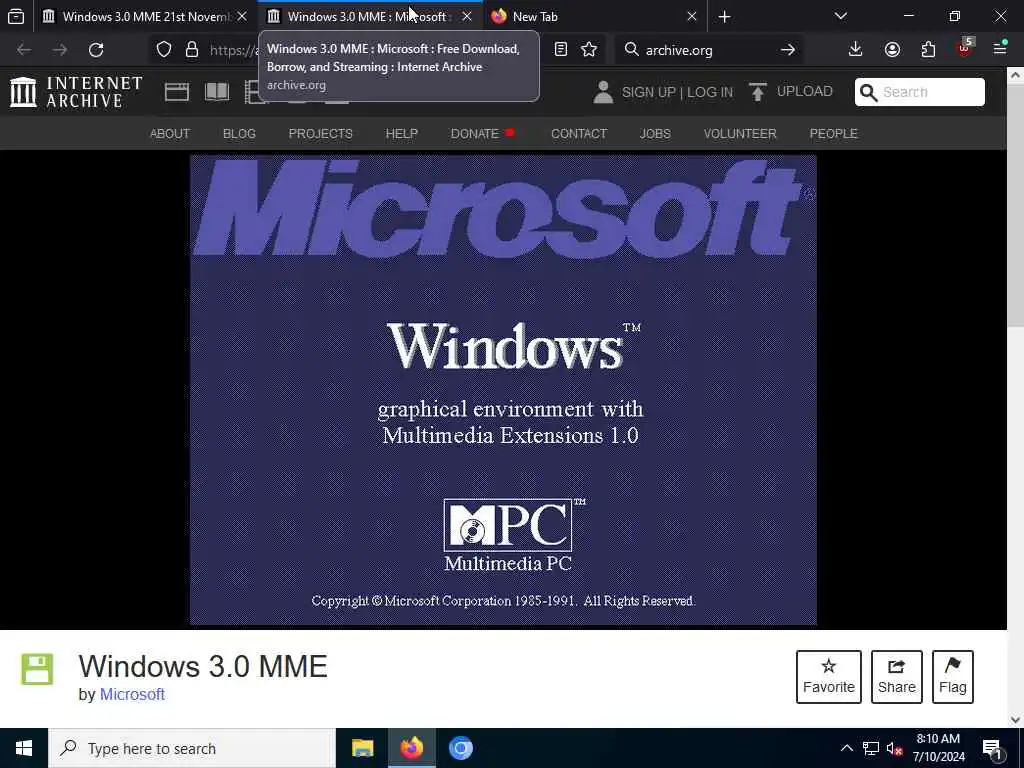Click SIGN UP link
Screen dimensions: 1024x768
[x=648, y=92]
